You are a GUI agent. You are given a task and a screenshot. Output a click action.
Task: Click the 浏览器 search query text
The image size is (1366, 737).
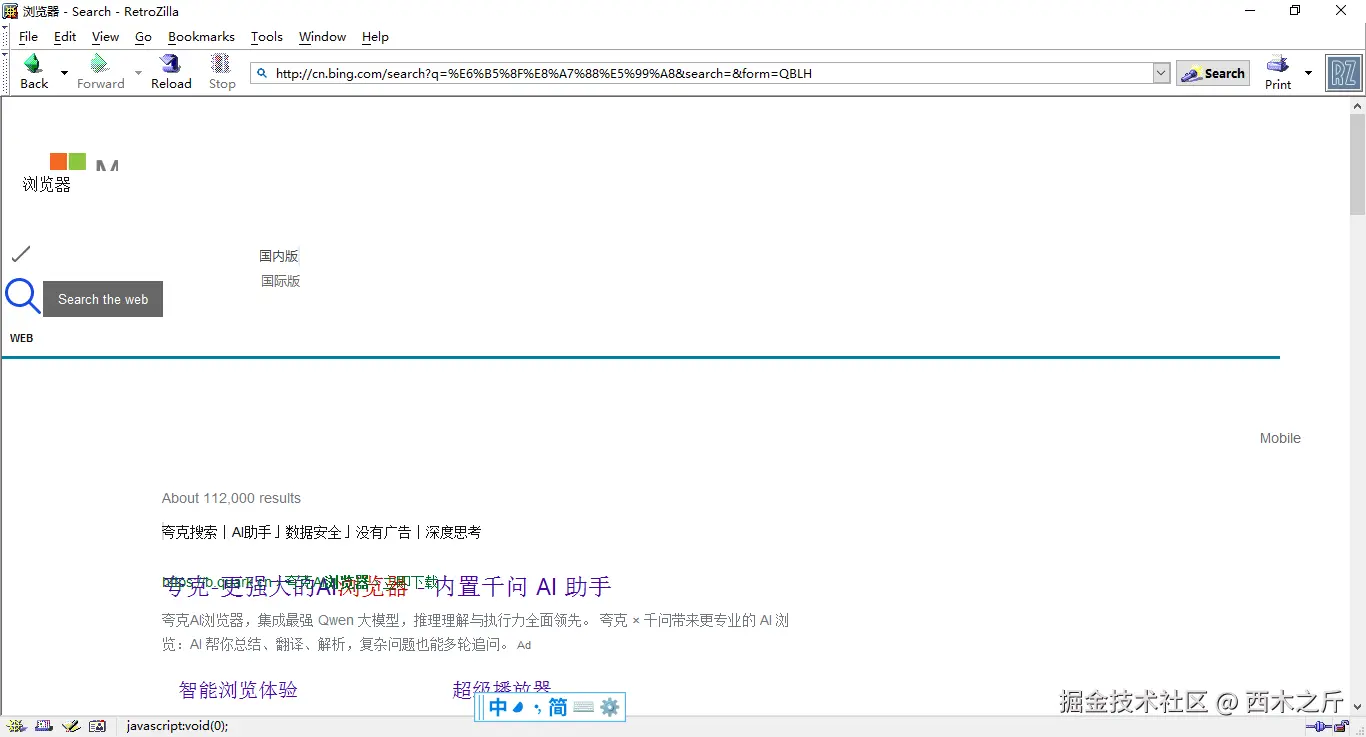click(x=47, y=185)
